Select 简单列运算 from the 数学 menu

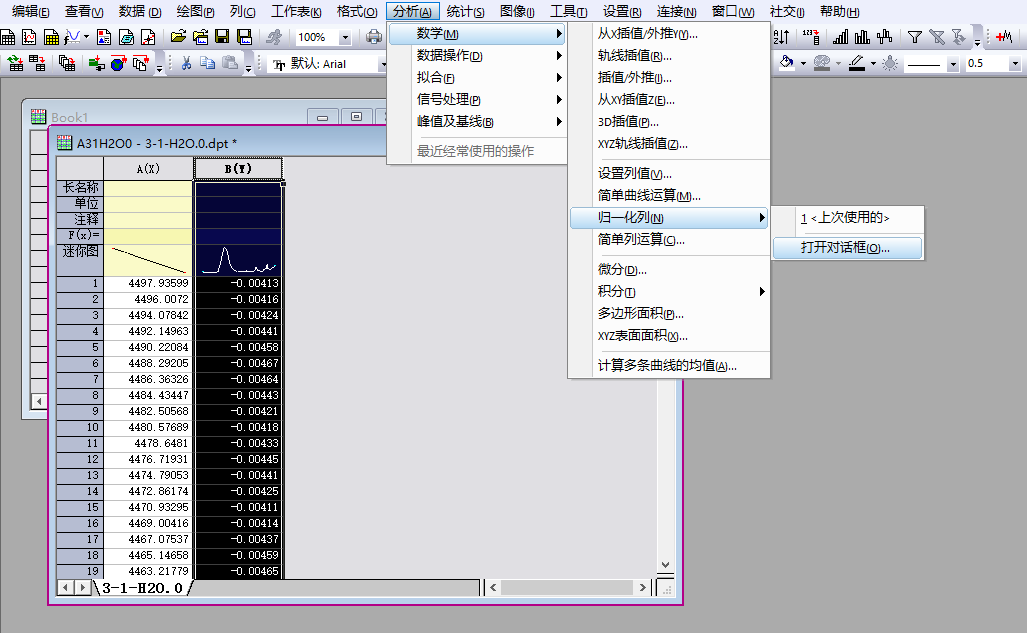[x=641, y=240]
